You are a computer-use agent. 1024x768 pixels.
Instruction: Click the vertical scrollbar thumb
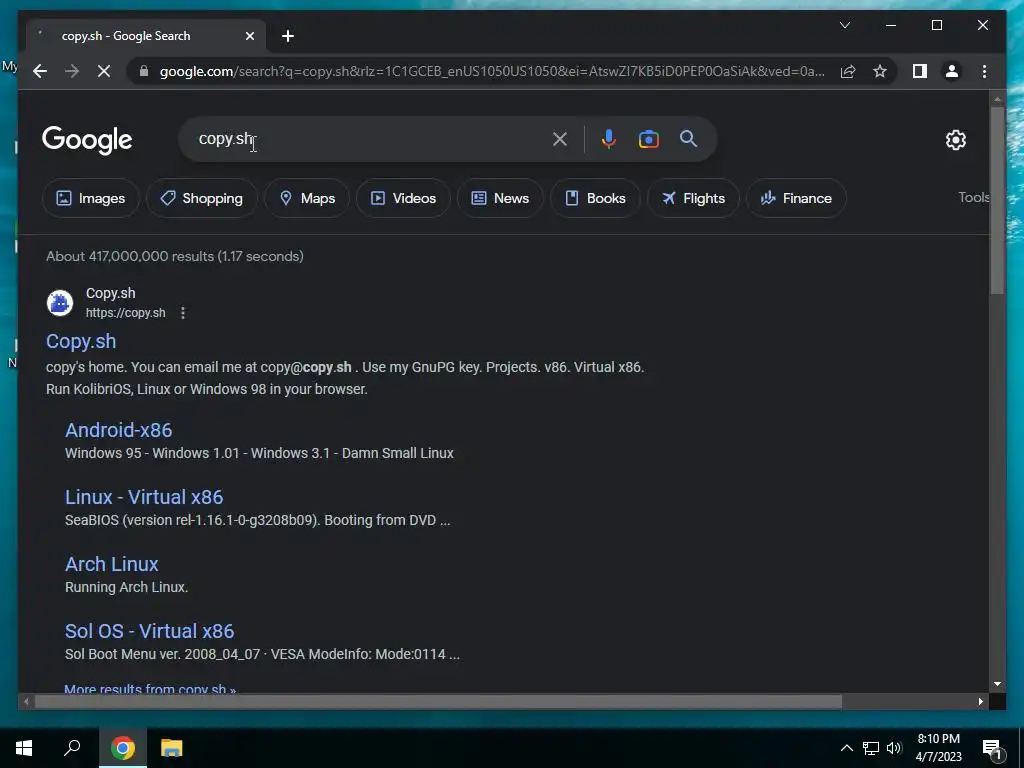(997, 200)
